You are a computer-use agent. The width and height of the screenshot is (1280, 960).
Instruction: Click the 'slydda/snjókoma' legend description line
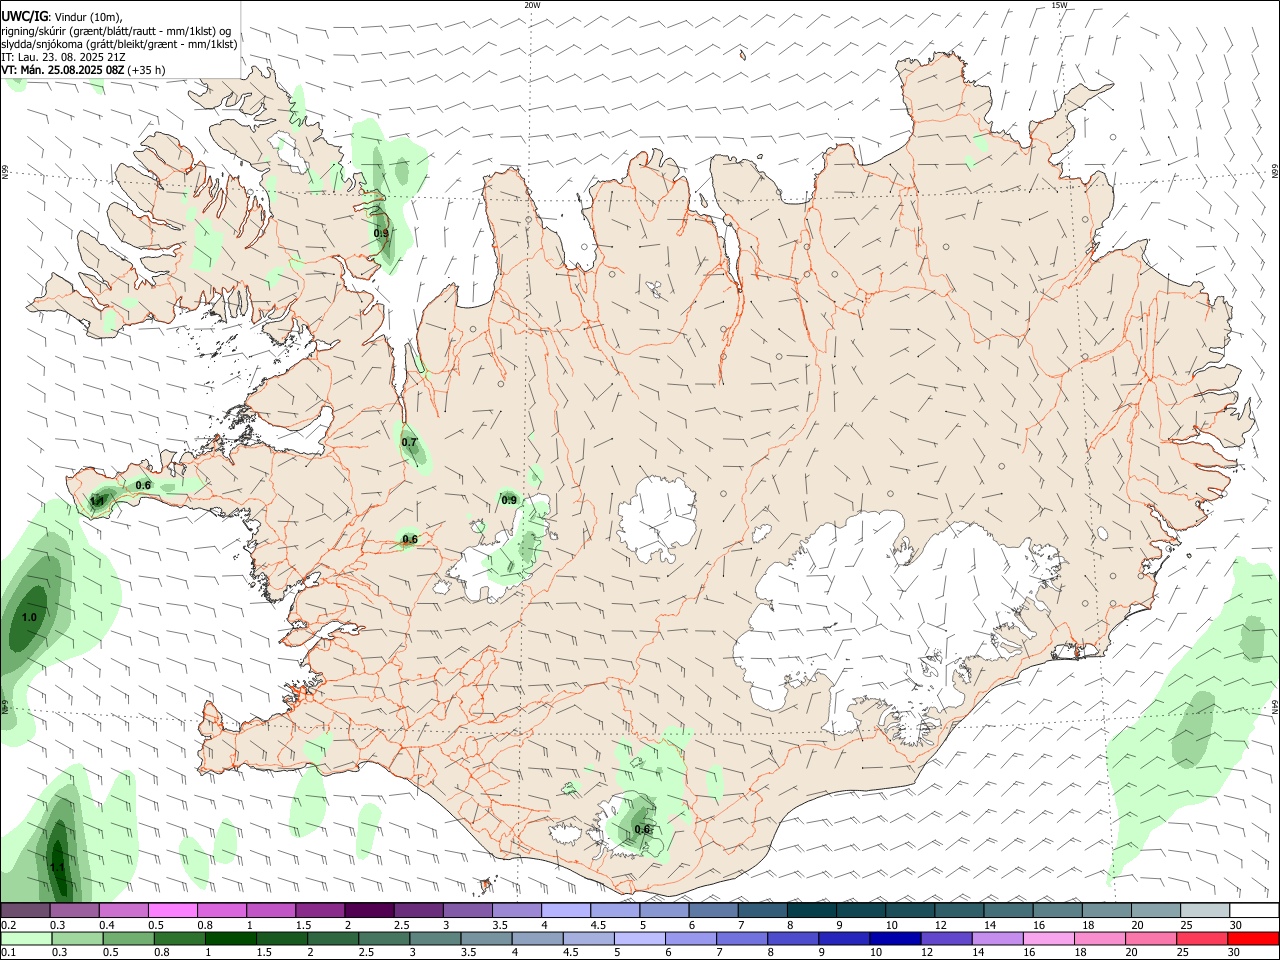[119, 44]
